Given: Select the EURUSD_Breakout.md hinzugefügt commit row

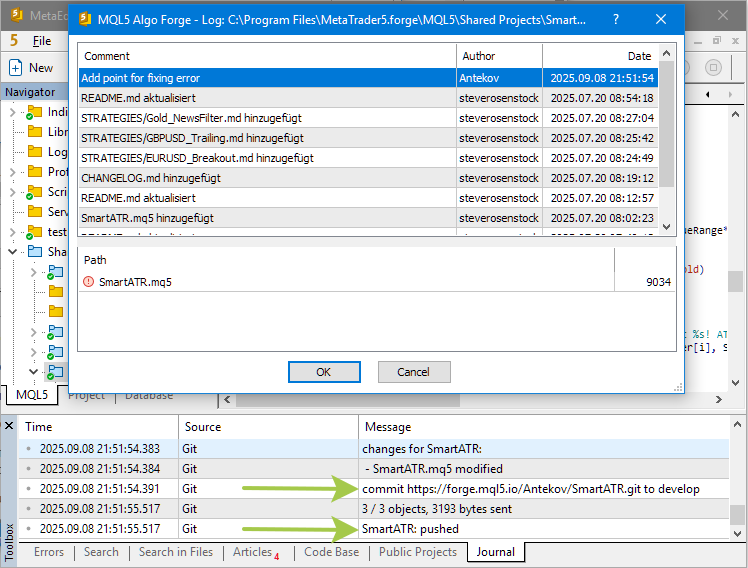Looking at the screenshot, I should 368,158.
